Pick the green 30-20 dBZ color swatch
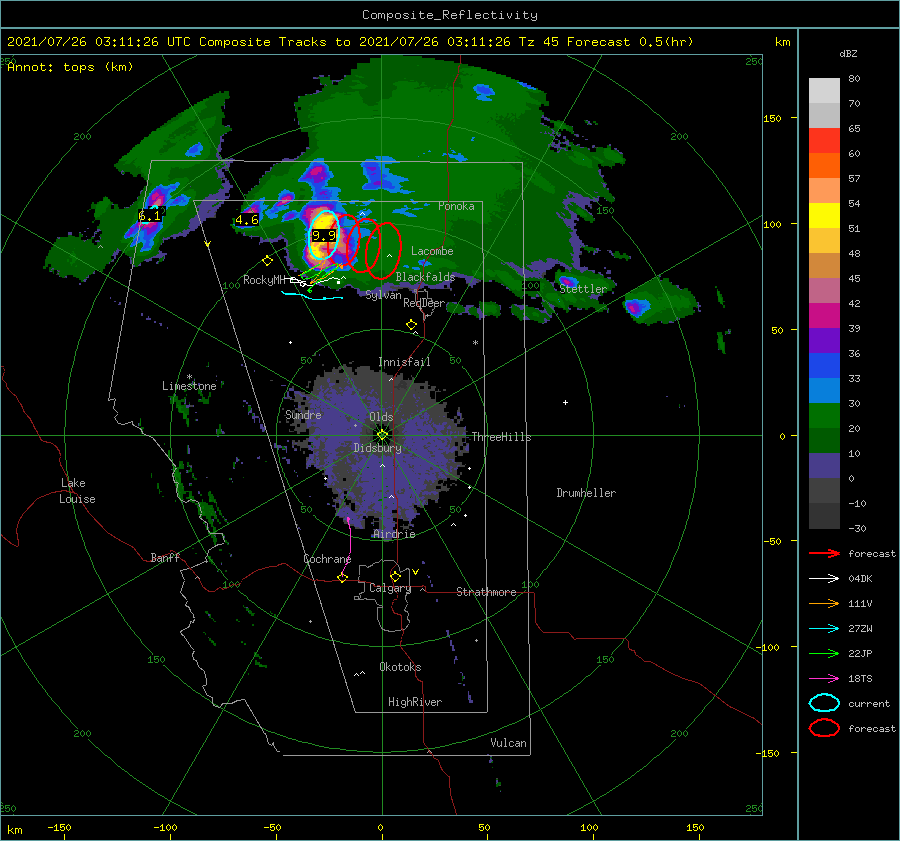 coord(824,416)
